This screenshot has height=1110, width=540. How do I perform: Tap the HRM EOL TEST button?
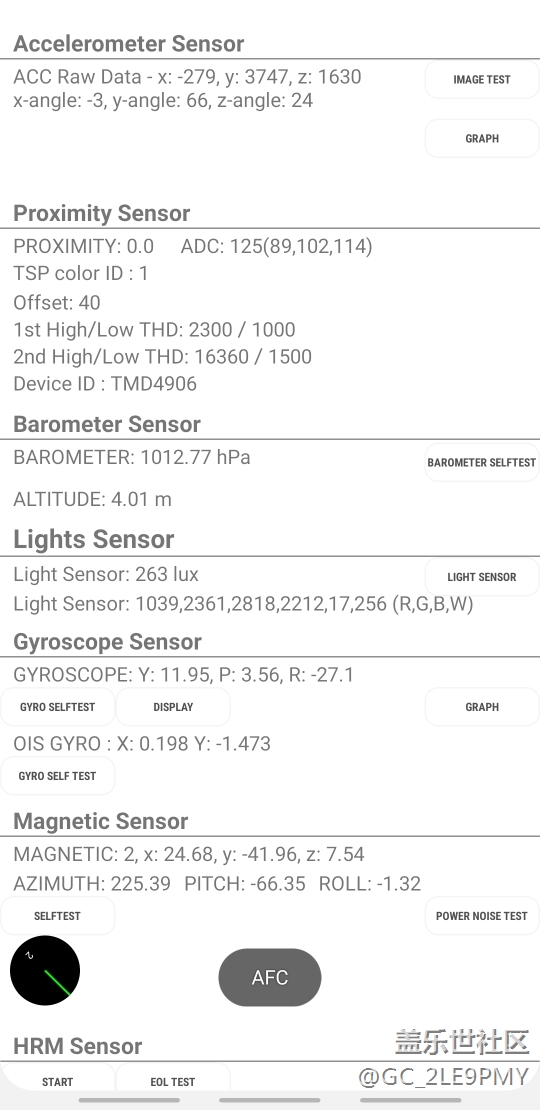[173, 1081]
